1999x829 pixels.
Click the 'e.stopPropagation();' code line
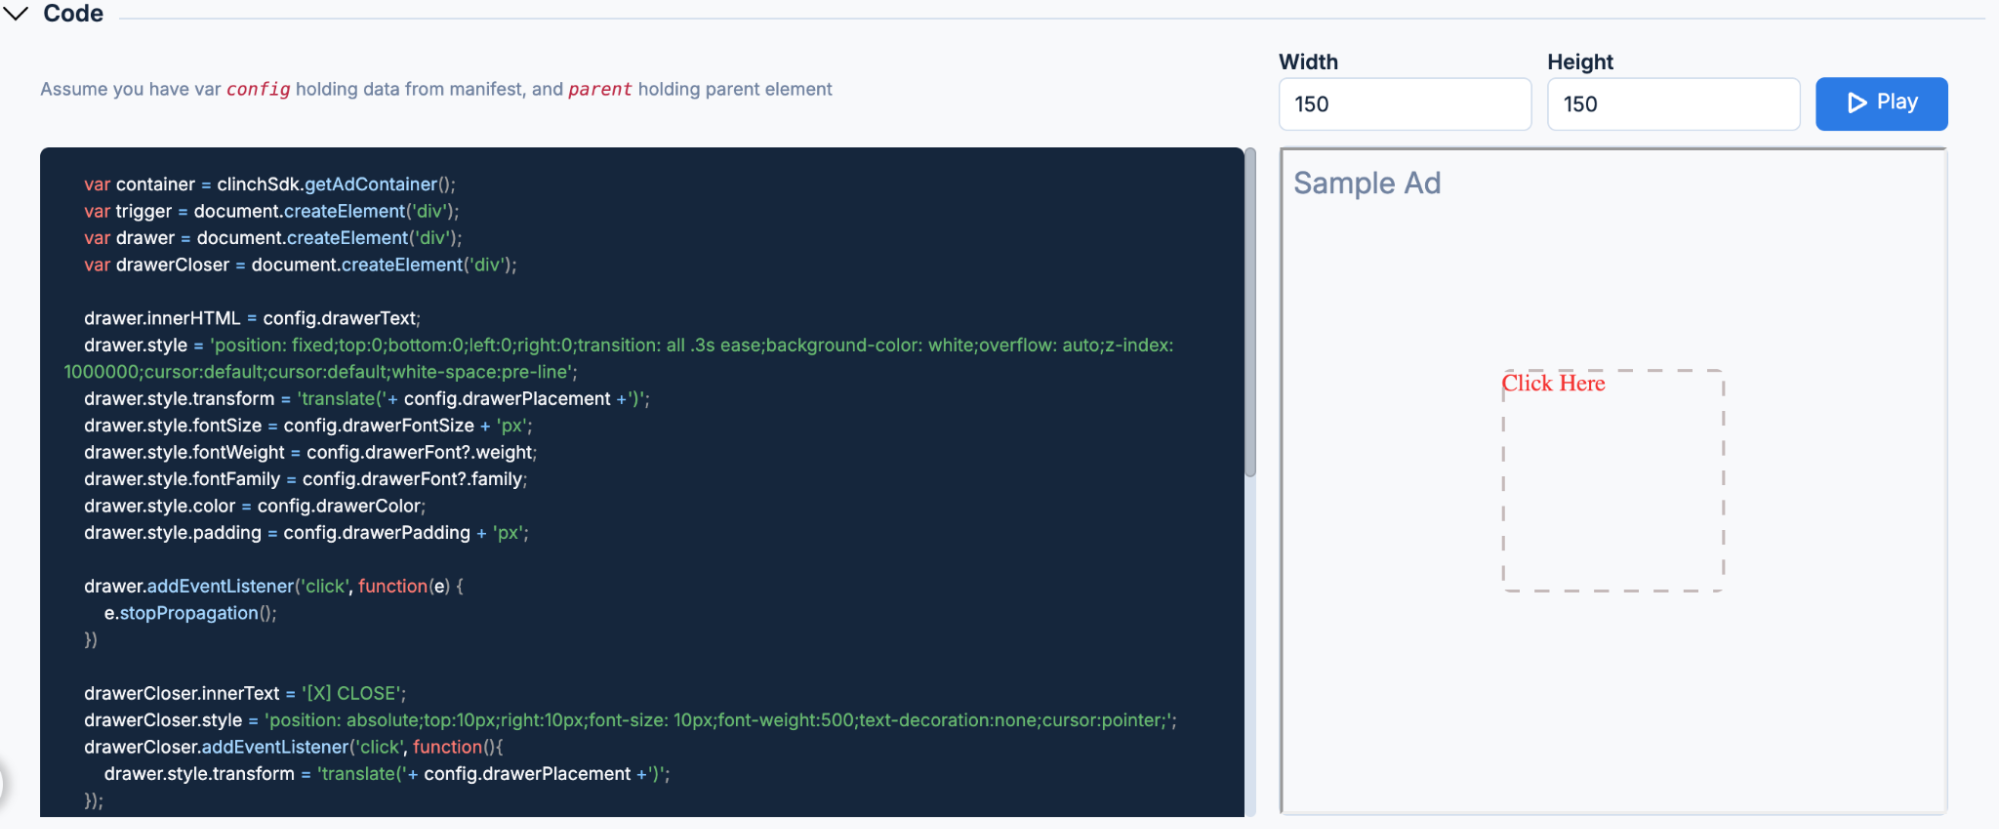pos(190,613)
